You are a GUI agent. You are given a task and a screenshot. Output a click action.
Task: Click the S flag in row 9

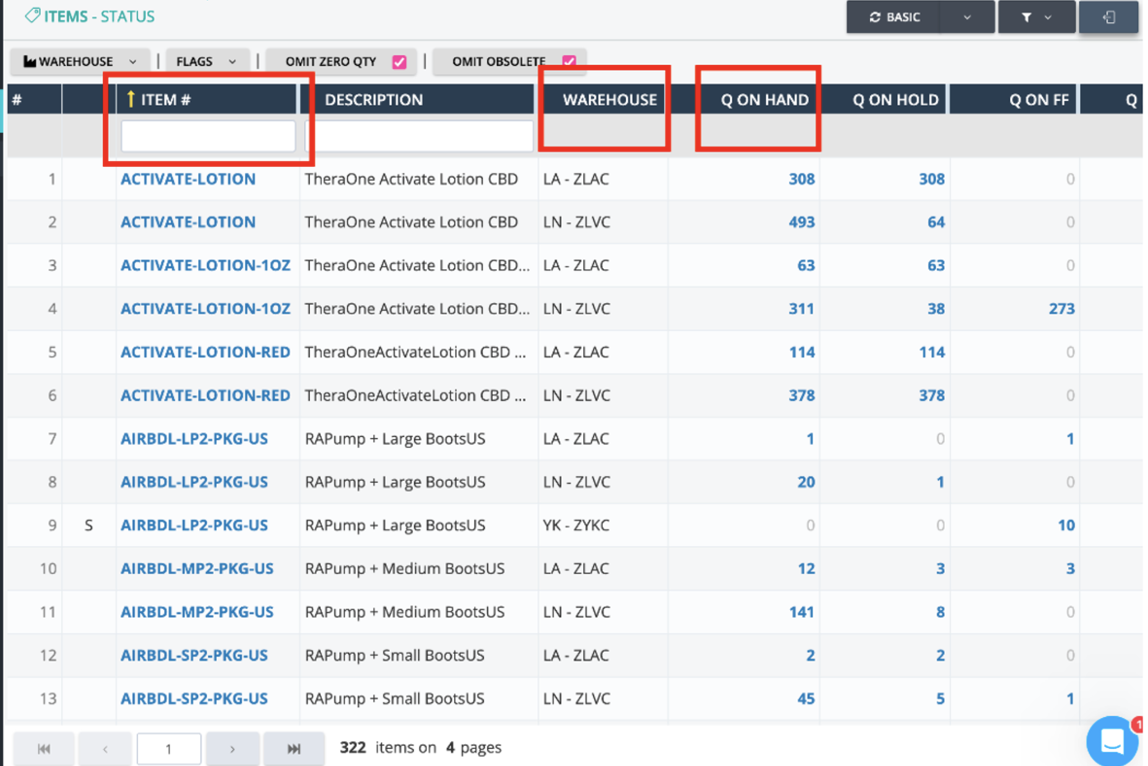[x=89, y=525]
